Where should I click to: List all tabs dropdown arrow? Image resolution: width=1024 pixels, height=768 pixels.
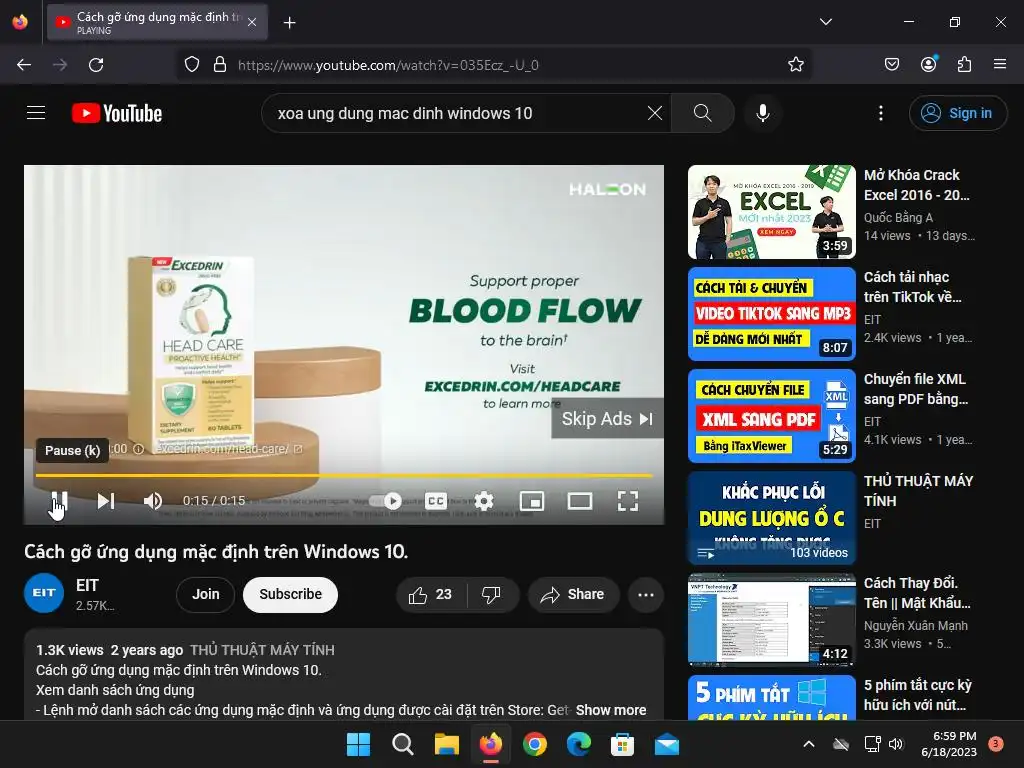[x=825, y=22]
